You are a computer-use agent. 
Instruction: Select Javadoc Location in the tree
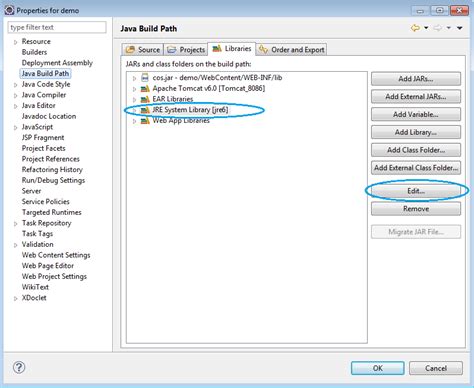pyautogui.click(x=49, y=116)
